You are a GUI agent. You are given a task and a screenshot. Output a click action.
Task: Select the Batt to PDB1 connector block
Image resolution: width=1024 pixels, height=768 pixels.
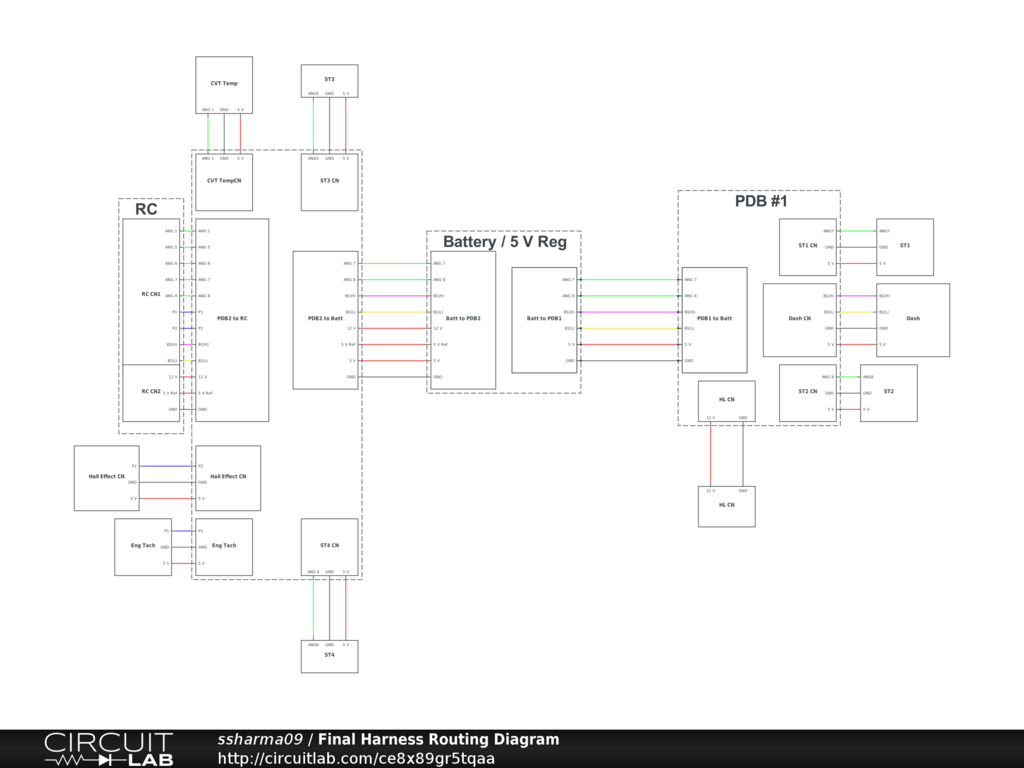pos(544,319)
